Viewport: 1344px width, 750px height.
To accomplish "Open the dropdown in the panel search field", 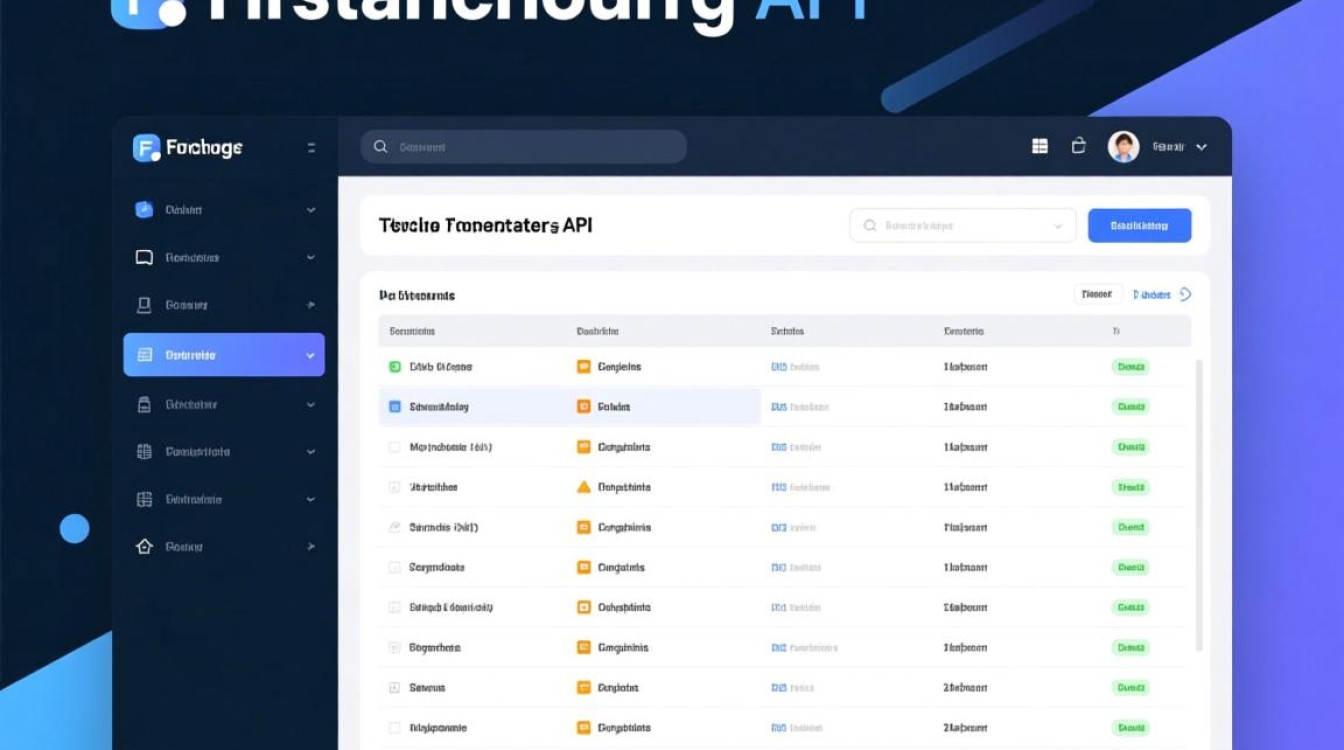I will [1059, 225].
